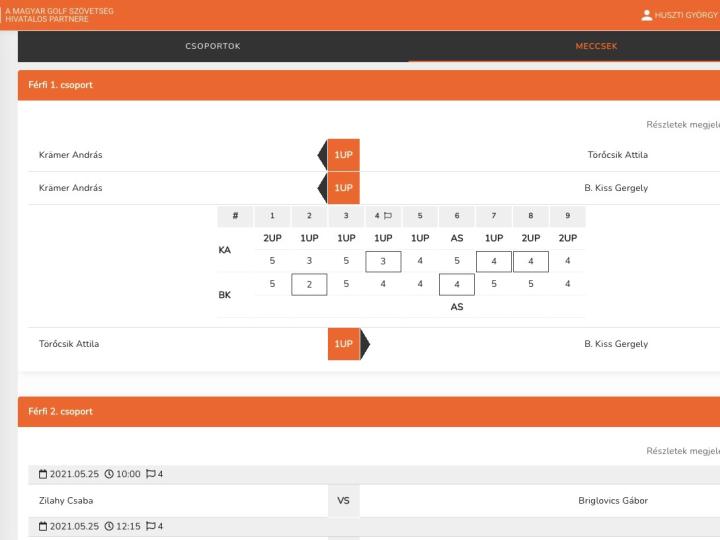The width and height of the screenshot is (720, 540).
Task: Click the hole 6 column header
Action: [457, 216]
